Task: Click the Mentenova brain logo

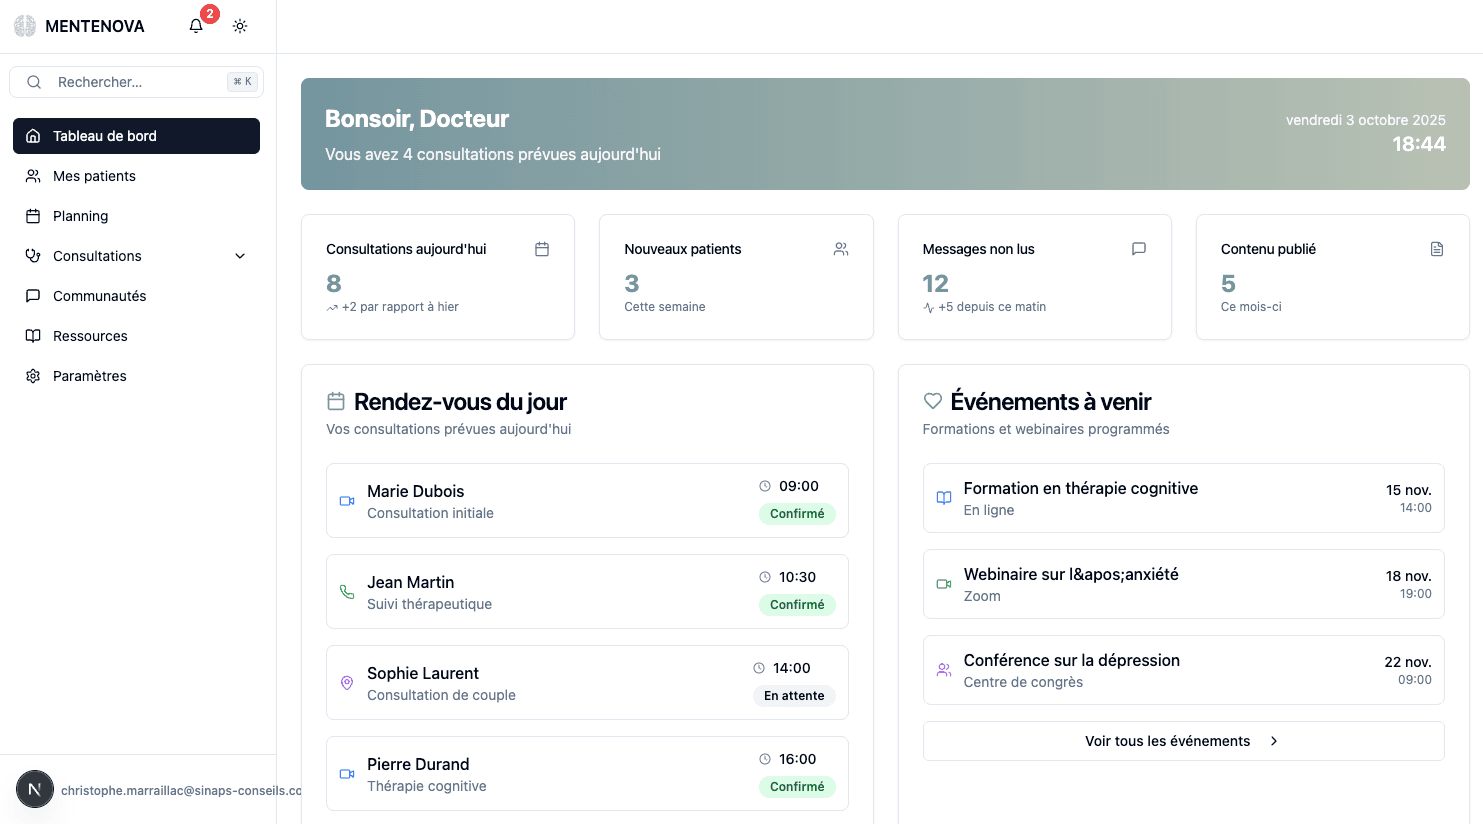Action: [24, 25]
